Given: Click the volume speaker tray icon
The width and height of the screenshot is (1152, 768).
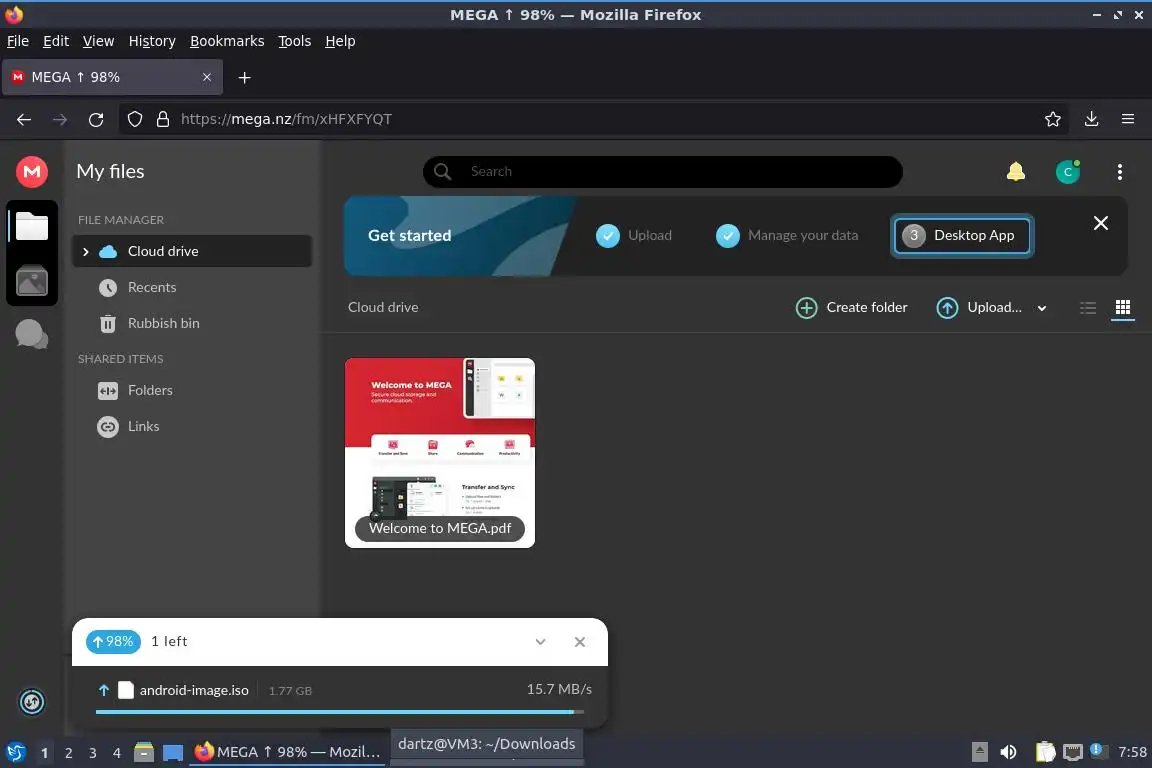Looking at the screenshot, I should coord(1008,753).
